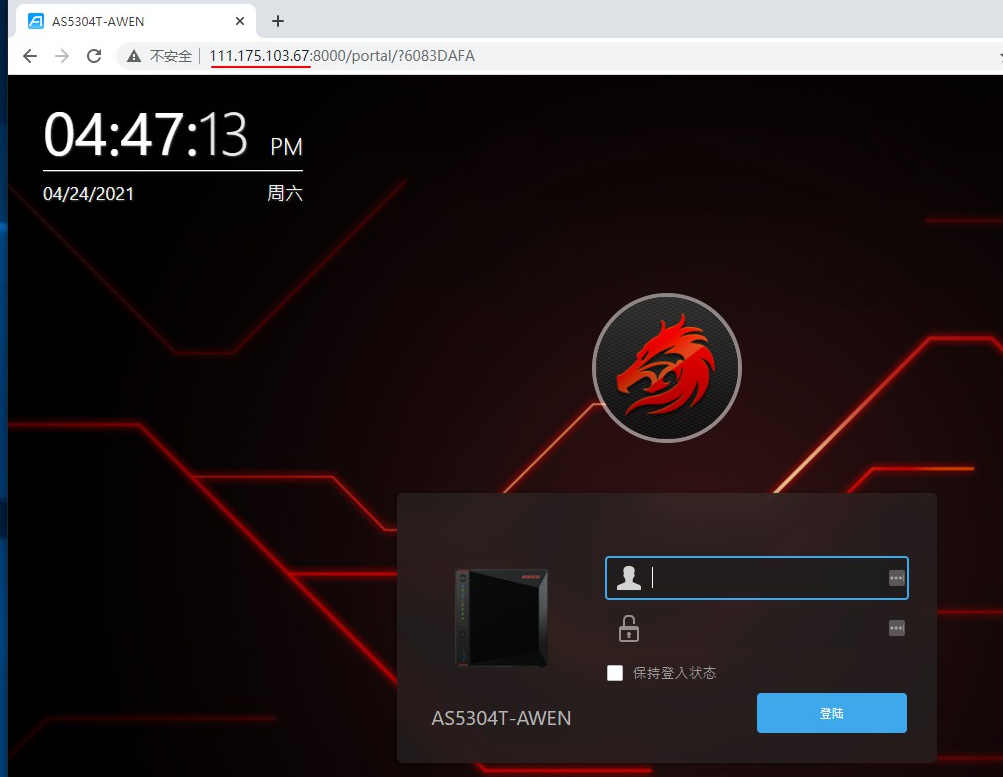Reload the current page
This screenshot has width=1003, height=777.
click(94, 56)
